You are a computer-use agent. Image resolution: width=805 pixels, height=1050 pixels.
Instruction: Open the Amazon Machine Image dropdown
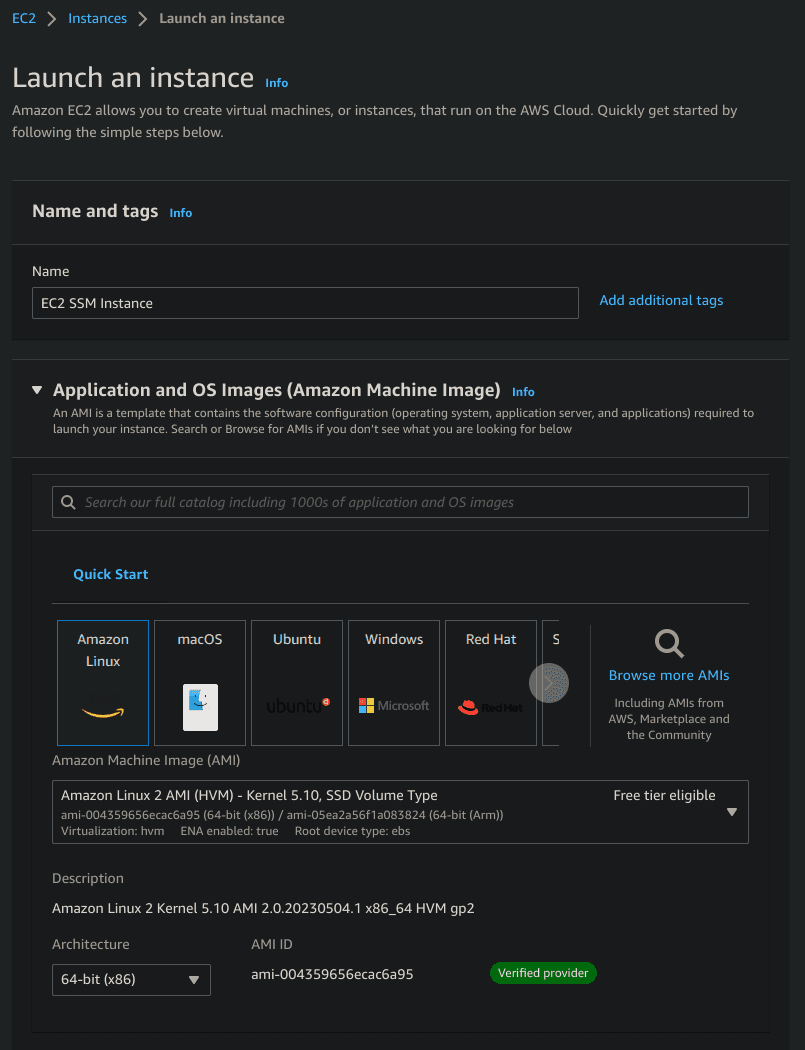click(734, 811)
